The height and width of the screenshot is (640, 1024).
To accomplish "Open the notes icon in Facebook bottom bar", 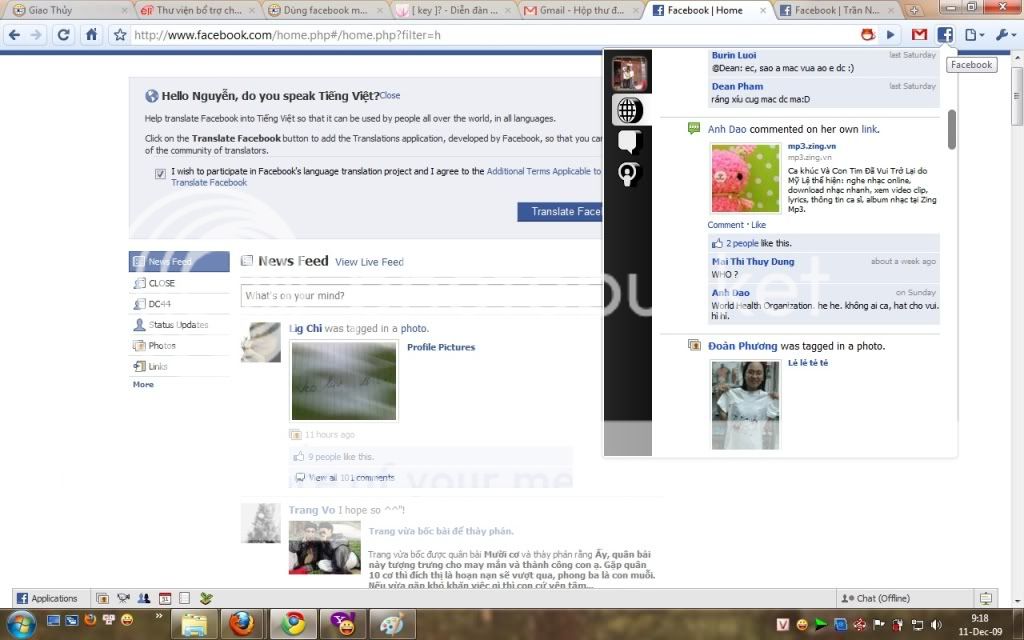I will click(185, 598).
